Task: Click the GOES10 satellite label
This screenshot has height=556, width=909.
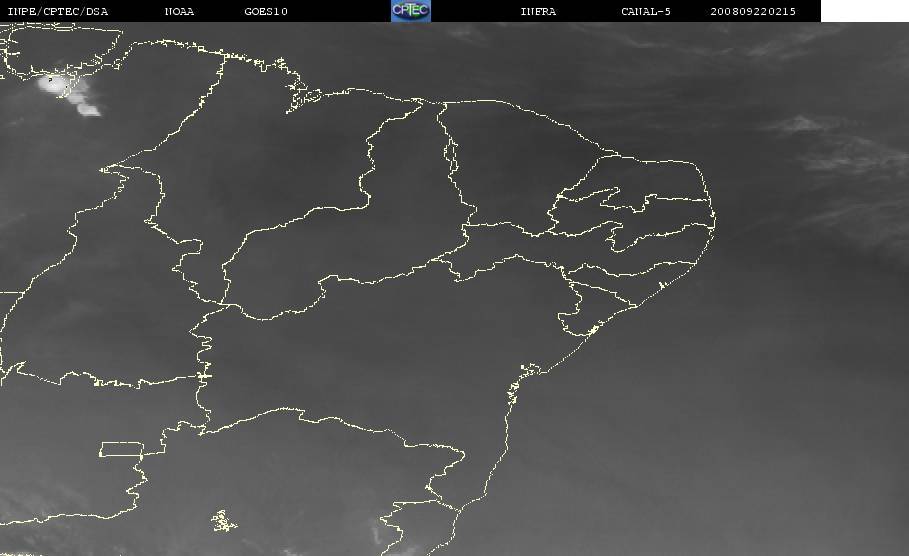Action: 266,11
